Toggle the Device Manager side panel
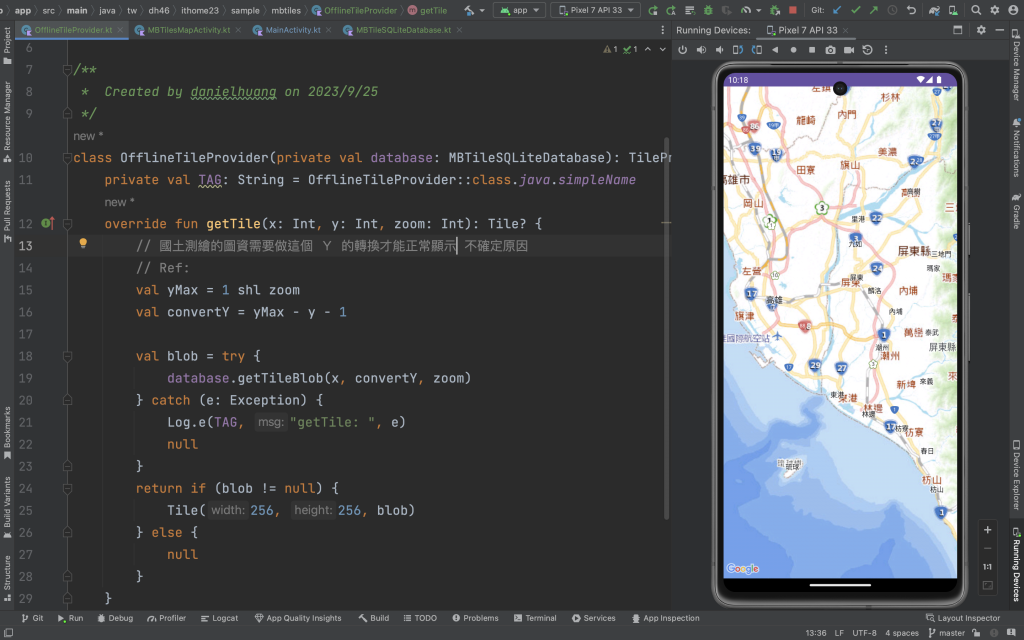Image resolution: width=1024 pixels, height=640 pixels. click(x=1016, y=65)
